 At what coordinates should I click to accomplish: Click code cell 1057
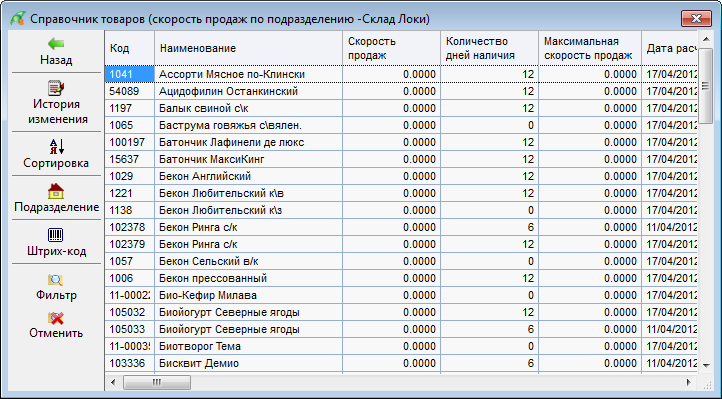coord(130,261)
